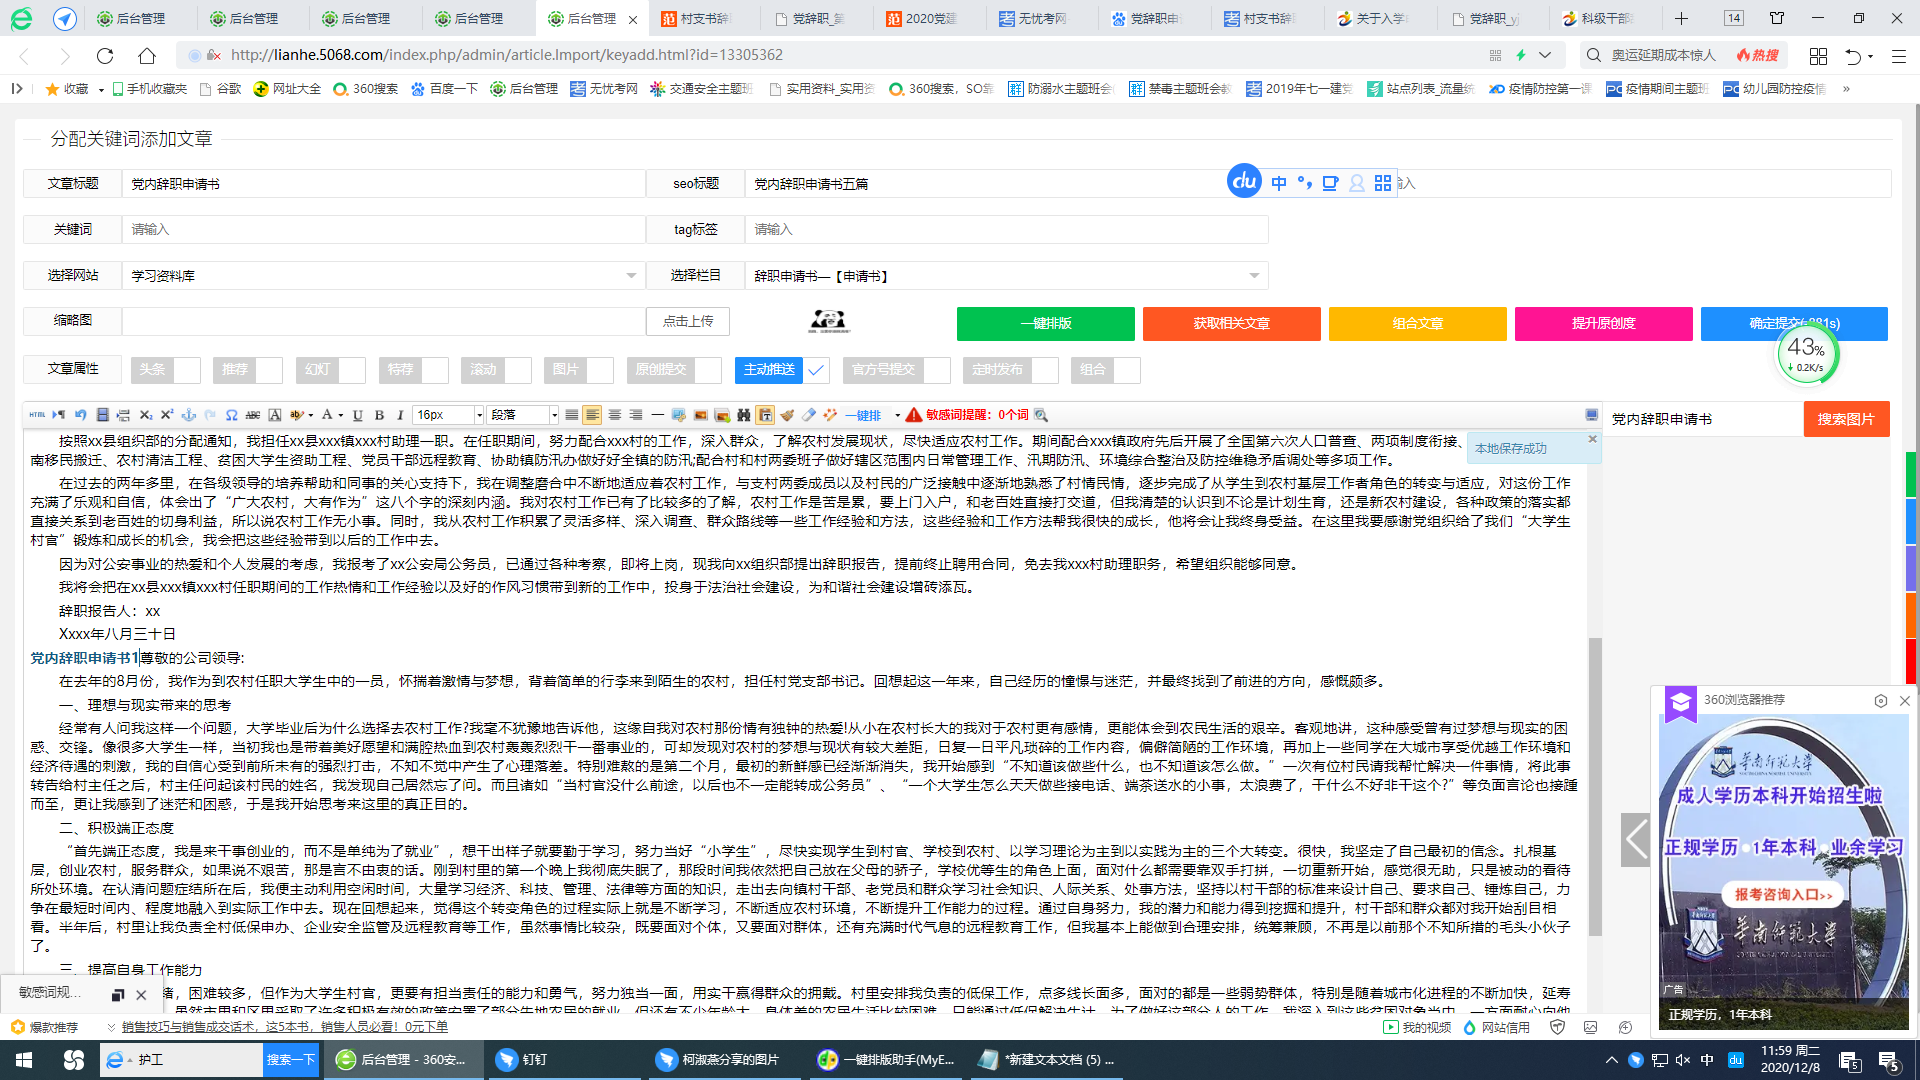Open the insert image icon
Image resolution: width=1920 pixels, height=1080 pixels.
click(x=700, y=414)
